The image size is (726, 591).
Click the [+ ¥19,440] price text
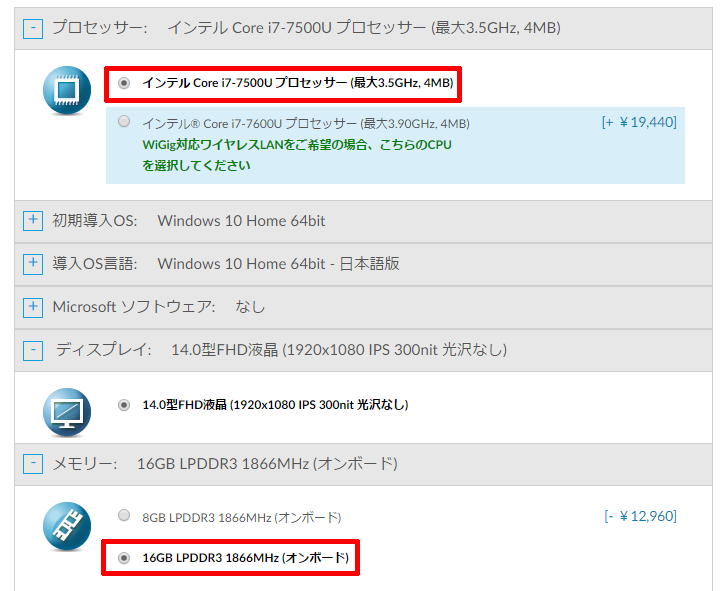coord(639,122)
